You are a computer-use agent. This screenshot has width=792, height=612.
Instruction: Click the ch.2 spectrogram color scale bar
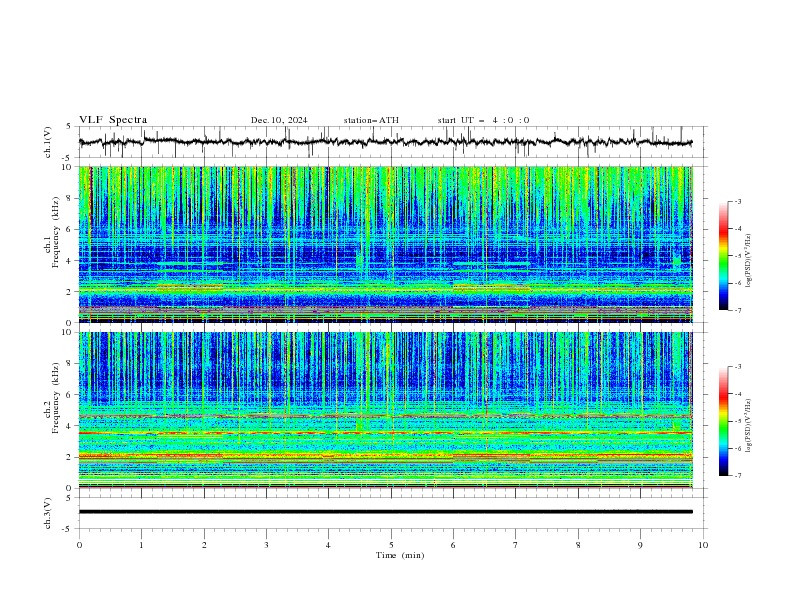(x=724, y=421)
